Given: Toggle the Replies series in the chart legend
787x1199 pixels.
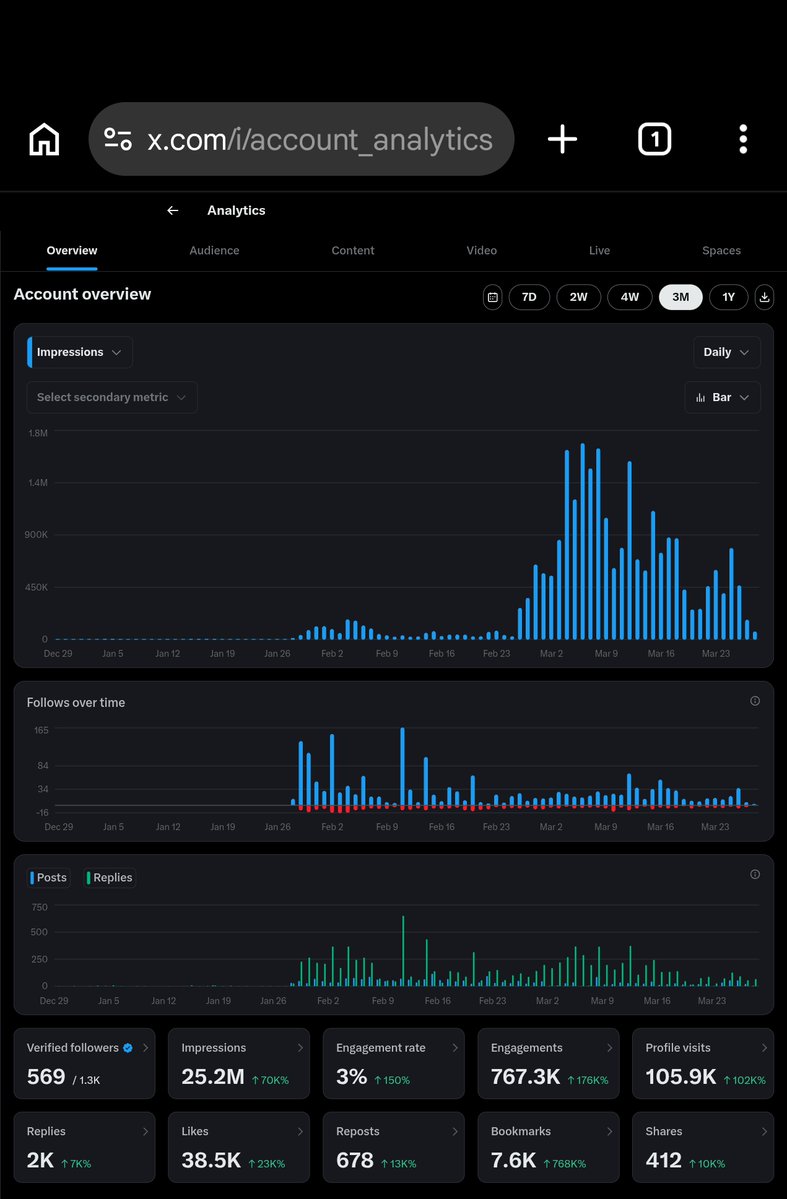Looking at the screenshot, I should coord(109,878).
